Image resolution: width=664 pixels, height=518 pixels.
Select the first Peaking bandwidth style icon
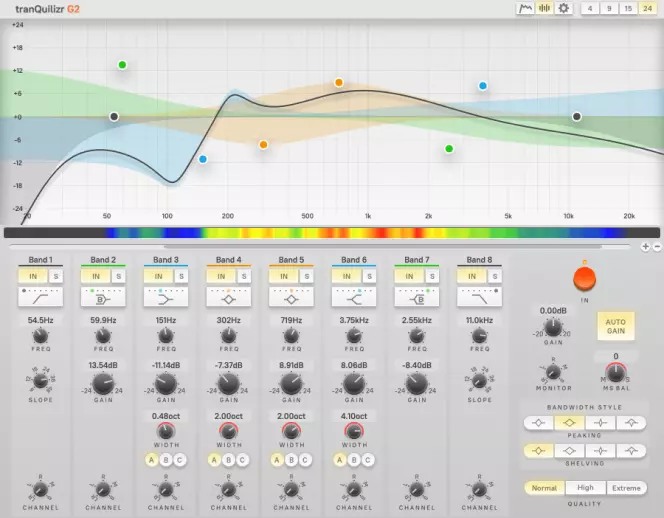[539, 423]
